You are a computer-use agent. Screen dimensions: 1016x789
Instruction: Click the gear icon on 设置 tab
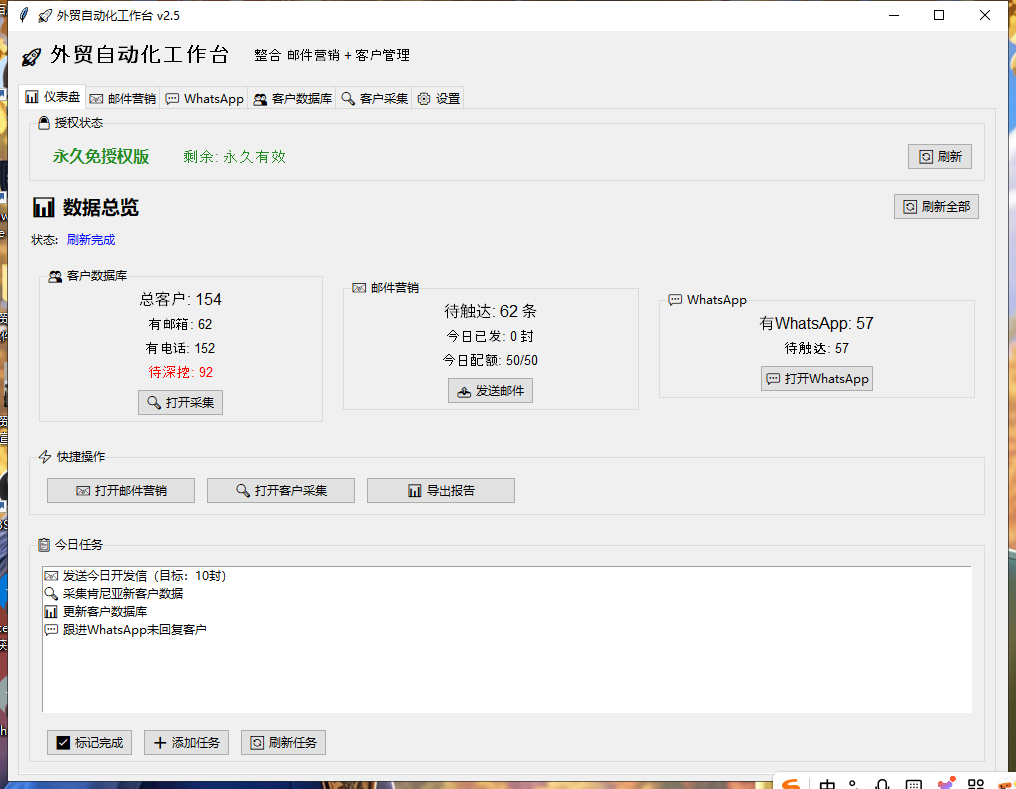pyautogui.click(x=424, y=98)
